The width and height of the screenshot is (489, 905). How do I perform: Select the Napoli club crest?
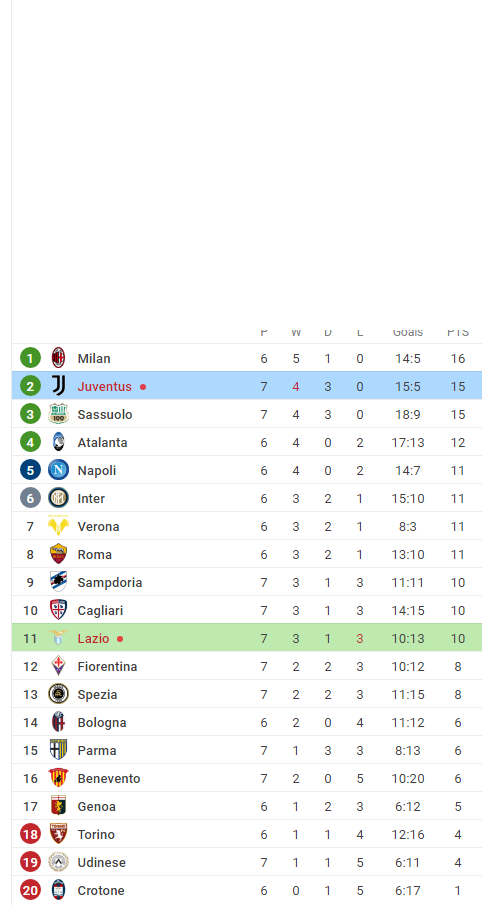(58, 470)
